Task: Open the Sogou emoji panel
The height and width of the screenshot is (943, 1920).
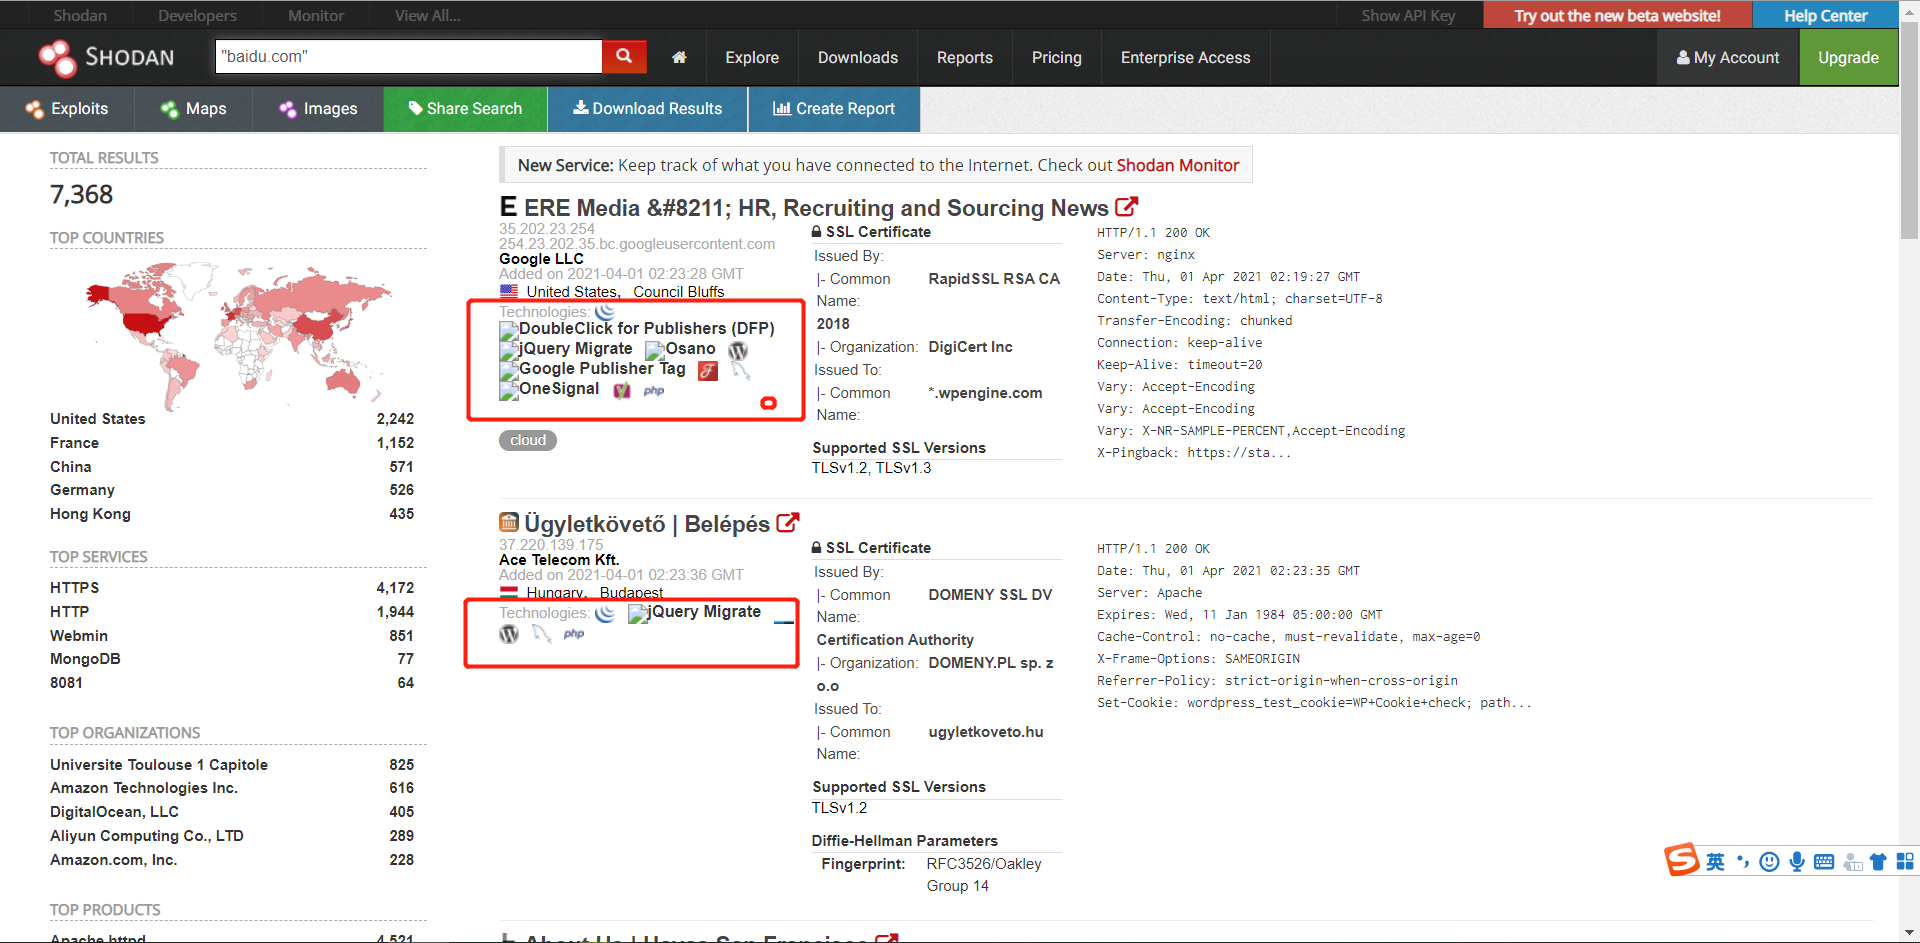Action: [1769, 862]
